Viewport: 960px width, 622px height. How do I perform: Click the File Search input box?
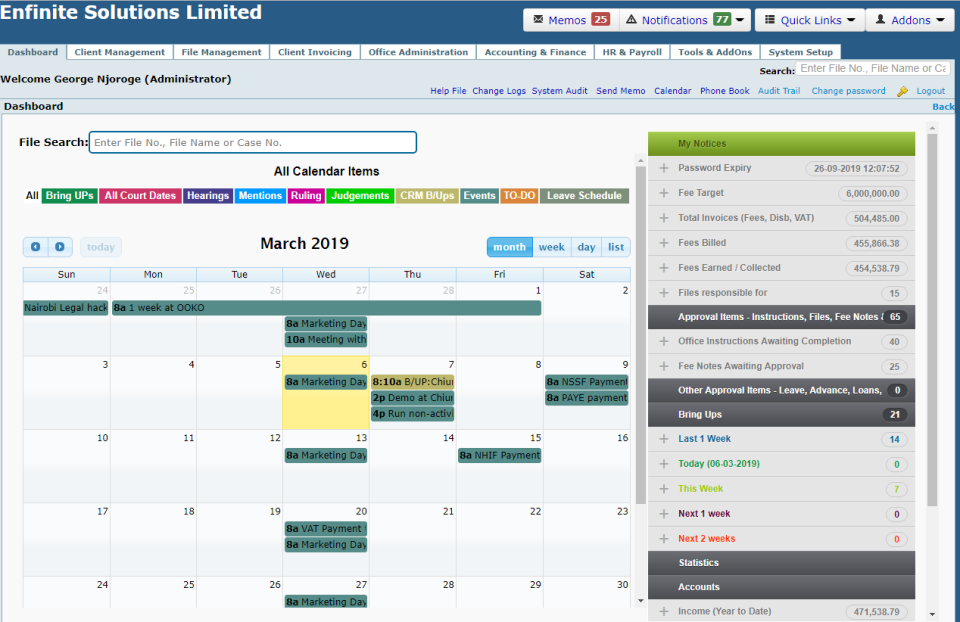252,142
